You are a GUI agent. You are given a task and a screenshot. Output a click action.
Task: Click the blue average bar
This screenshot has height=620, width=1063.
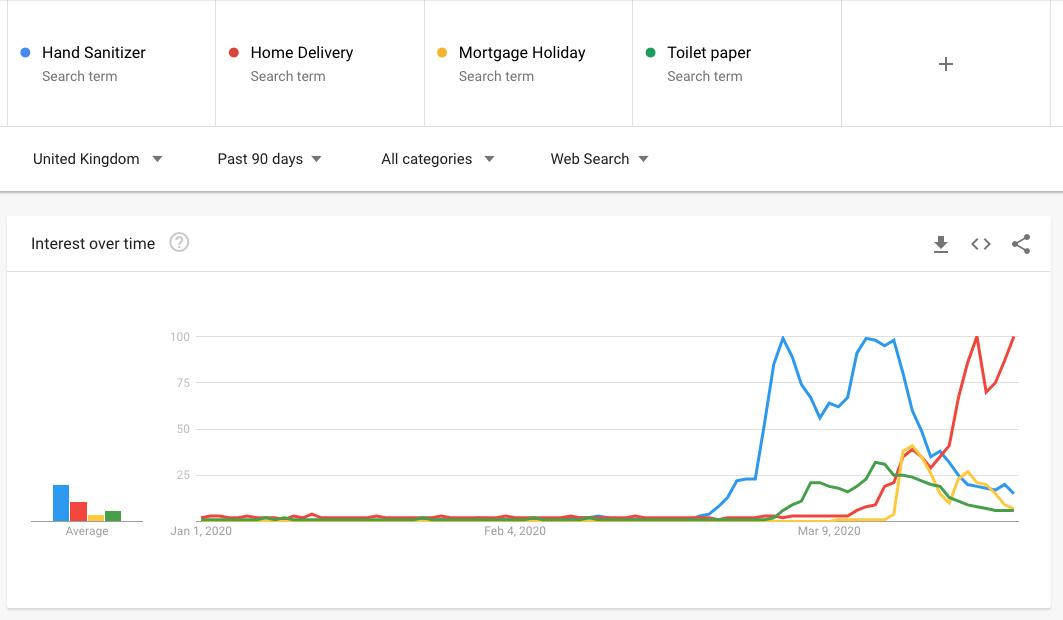pos(61,503)
